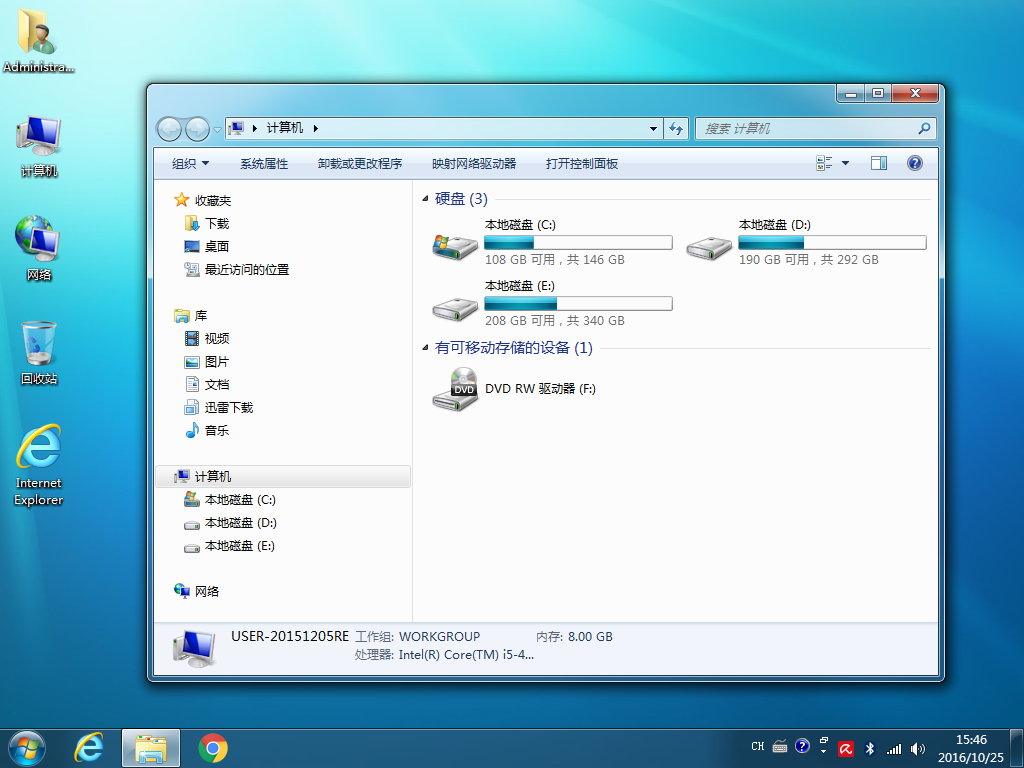Click the Back navigation arrow
Viewport: 1024px width, 768px height.
tap(169, 129)
